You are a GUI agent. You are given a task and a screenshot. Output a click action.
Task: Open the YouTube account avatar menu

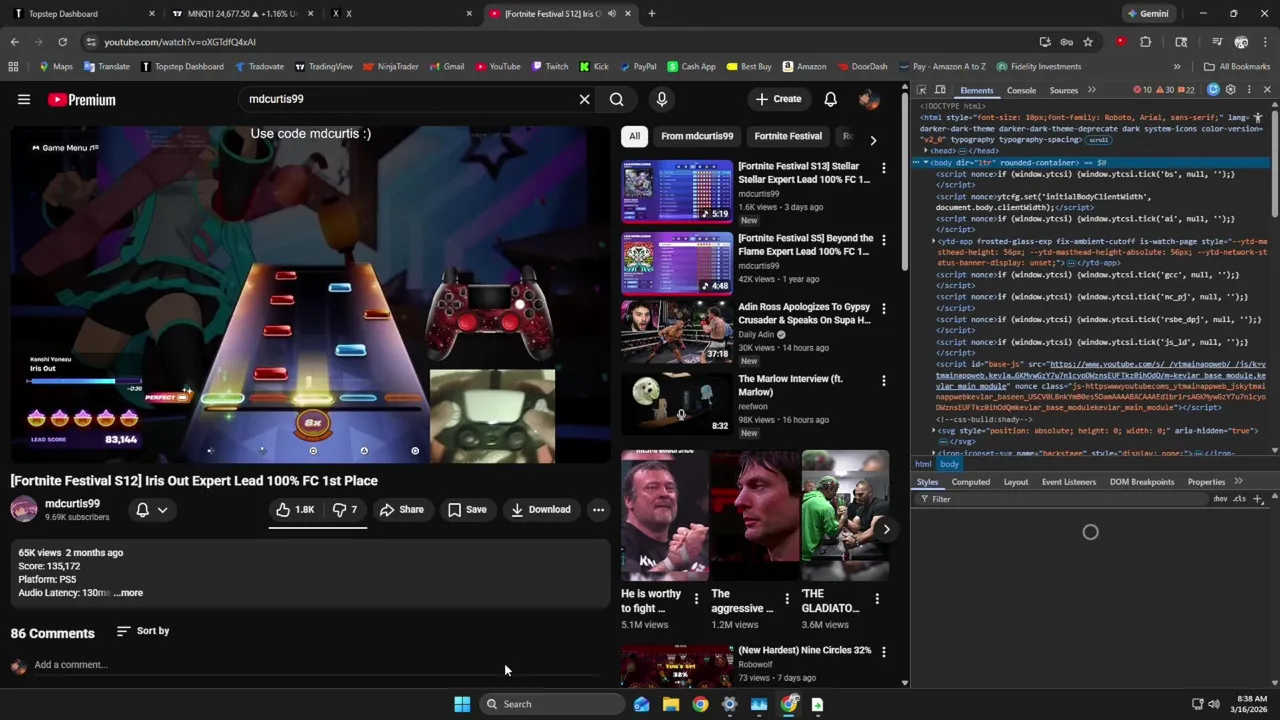click(x=868, y=99)
